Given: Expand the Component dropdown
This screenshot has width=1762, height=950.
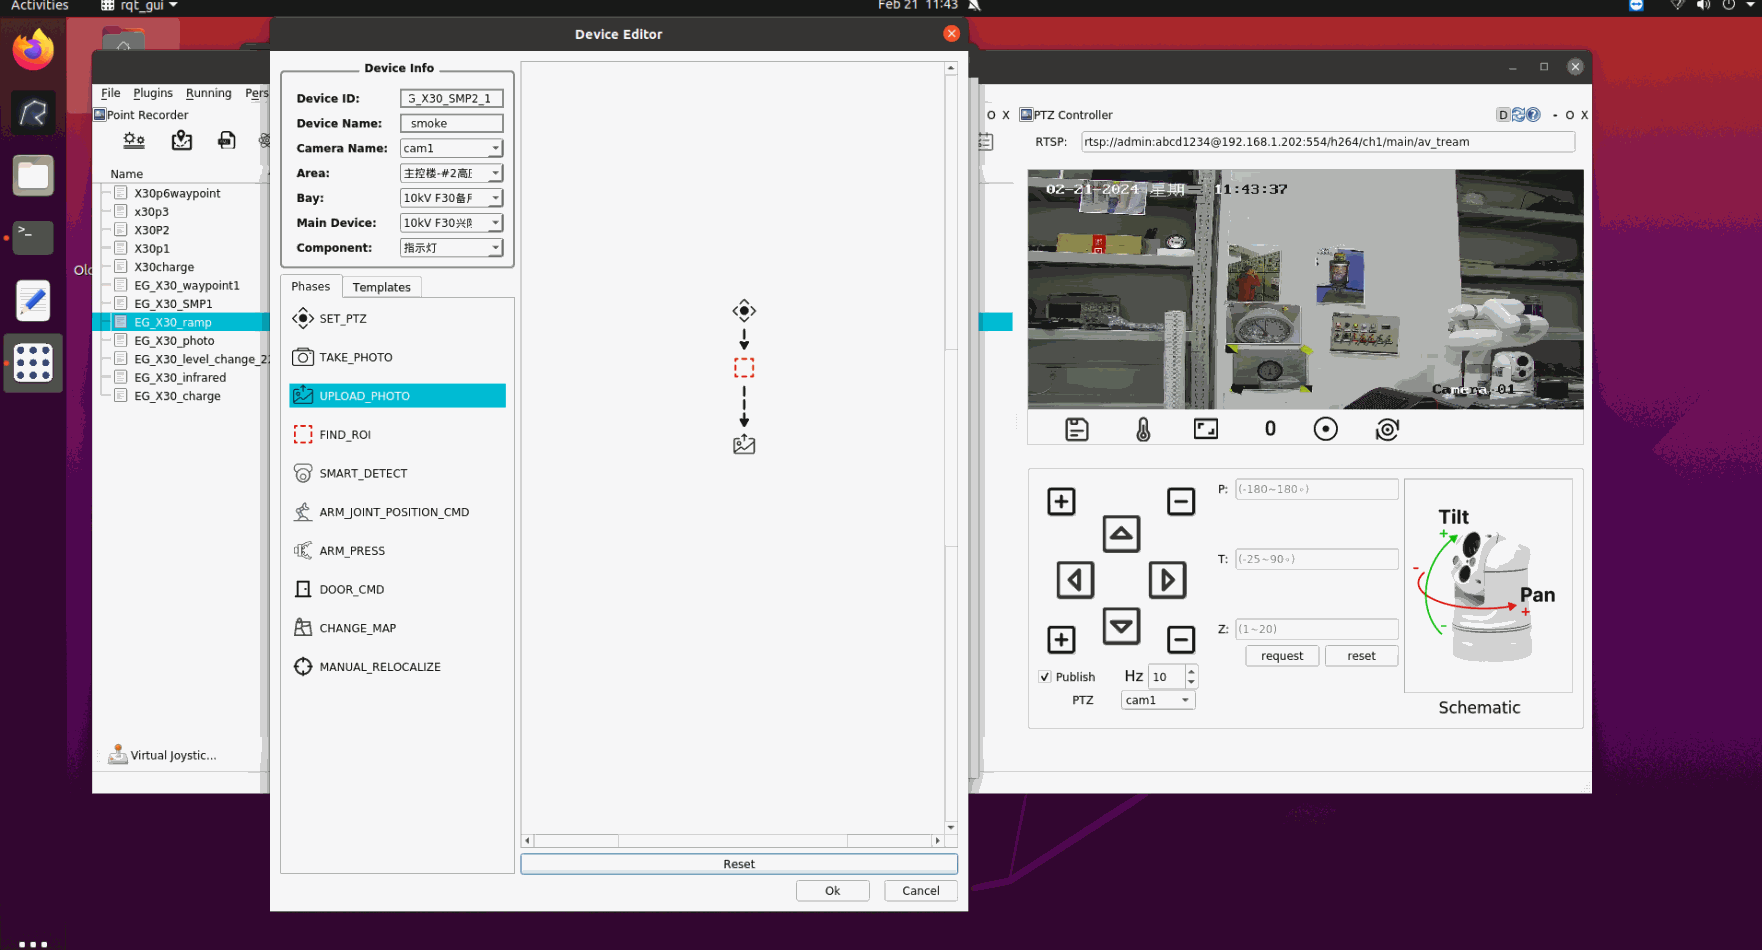Looking at the screenshot, I should (x=451, y=248).
